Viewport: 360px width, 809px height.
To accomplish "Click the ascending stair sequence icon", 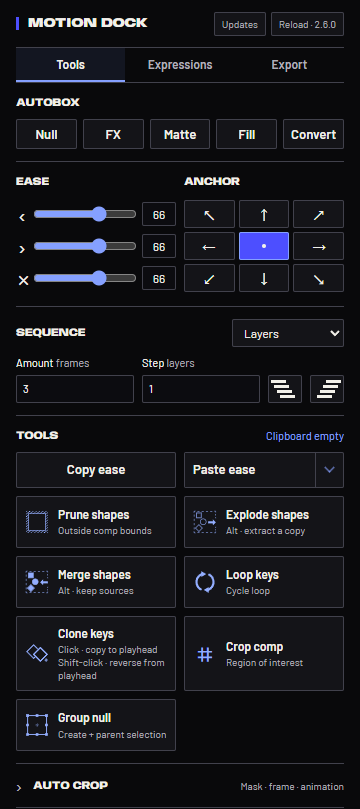I will [x=327, y=389].
